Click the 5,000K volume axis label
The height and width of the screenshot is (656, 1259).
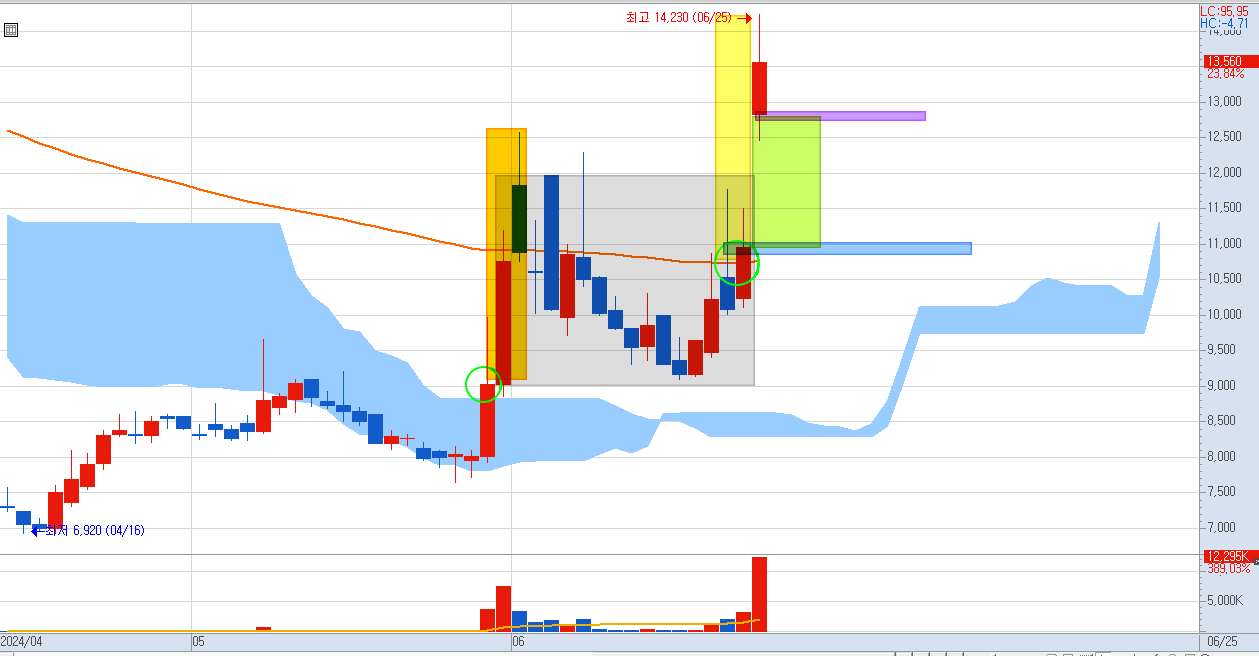click(1224, 601)
